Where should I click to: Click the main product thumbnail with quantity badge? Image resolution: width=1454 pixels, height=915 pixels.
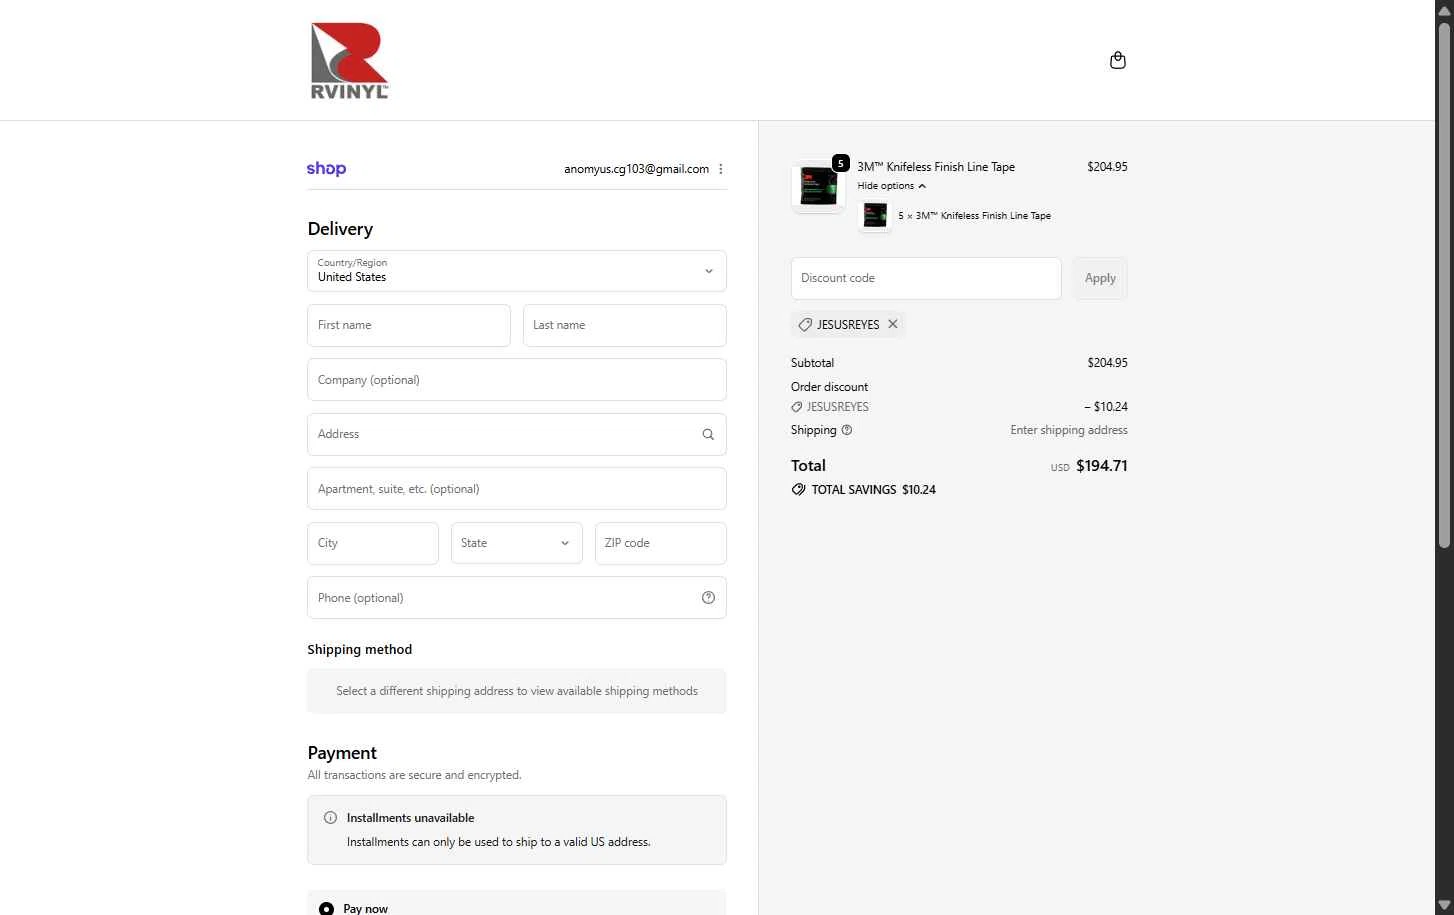tap(819, 186)
